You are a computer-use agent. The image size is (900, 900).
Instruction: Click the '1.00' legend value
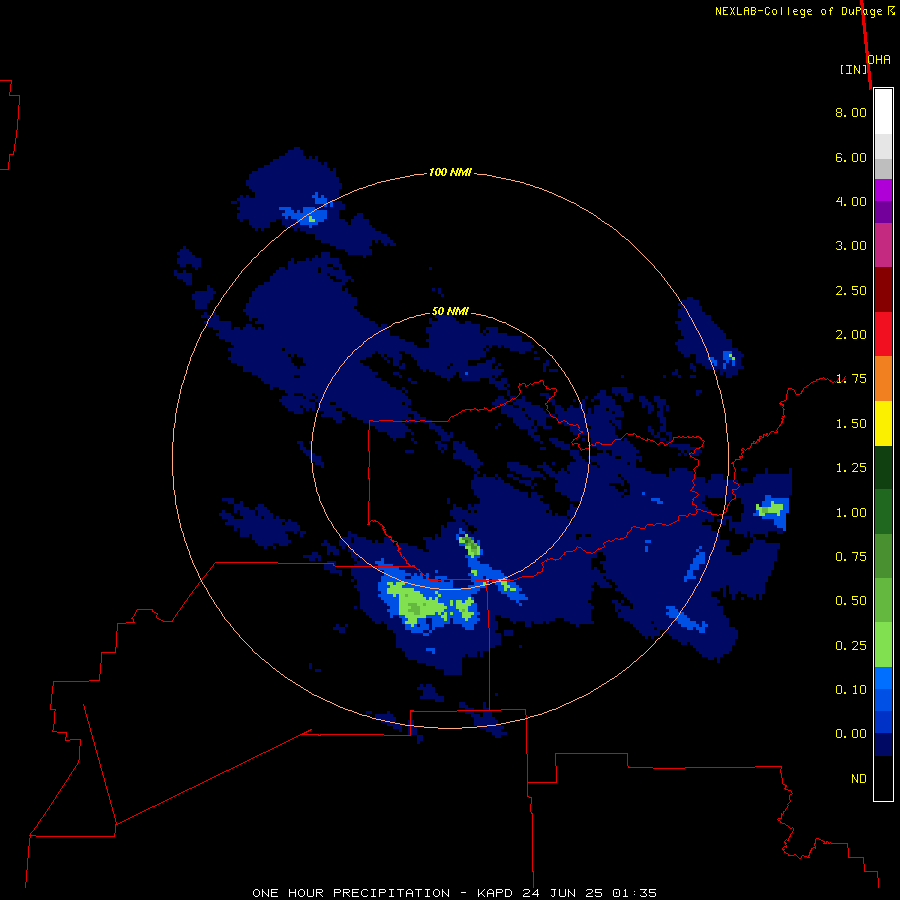point(851,513)
